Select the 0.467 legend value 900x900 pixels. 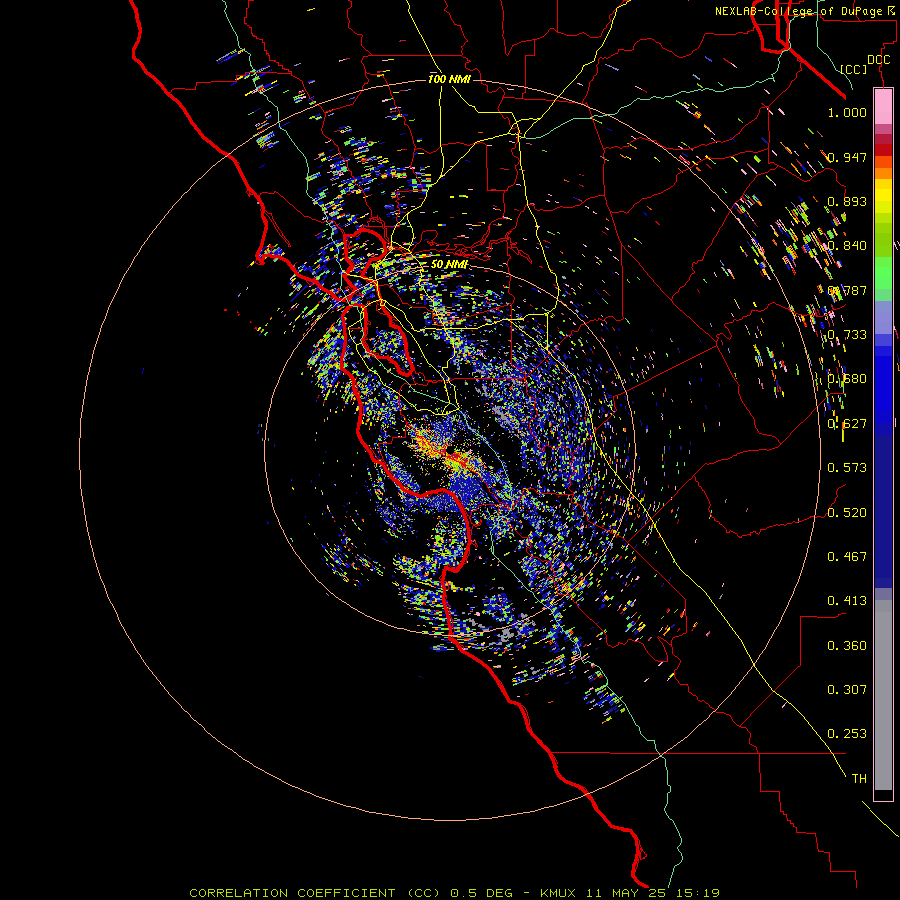pyautogui.click(x=847, y=557)
